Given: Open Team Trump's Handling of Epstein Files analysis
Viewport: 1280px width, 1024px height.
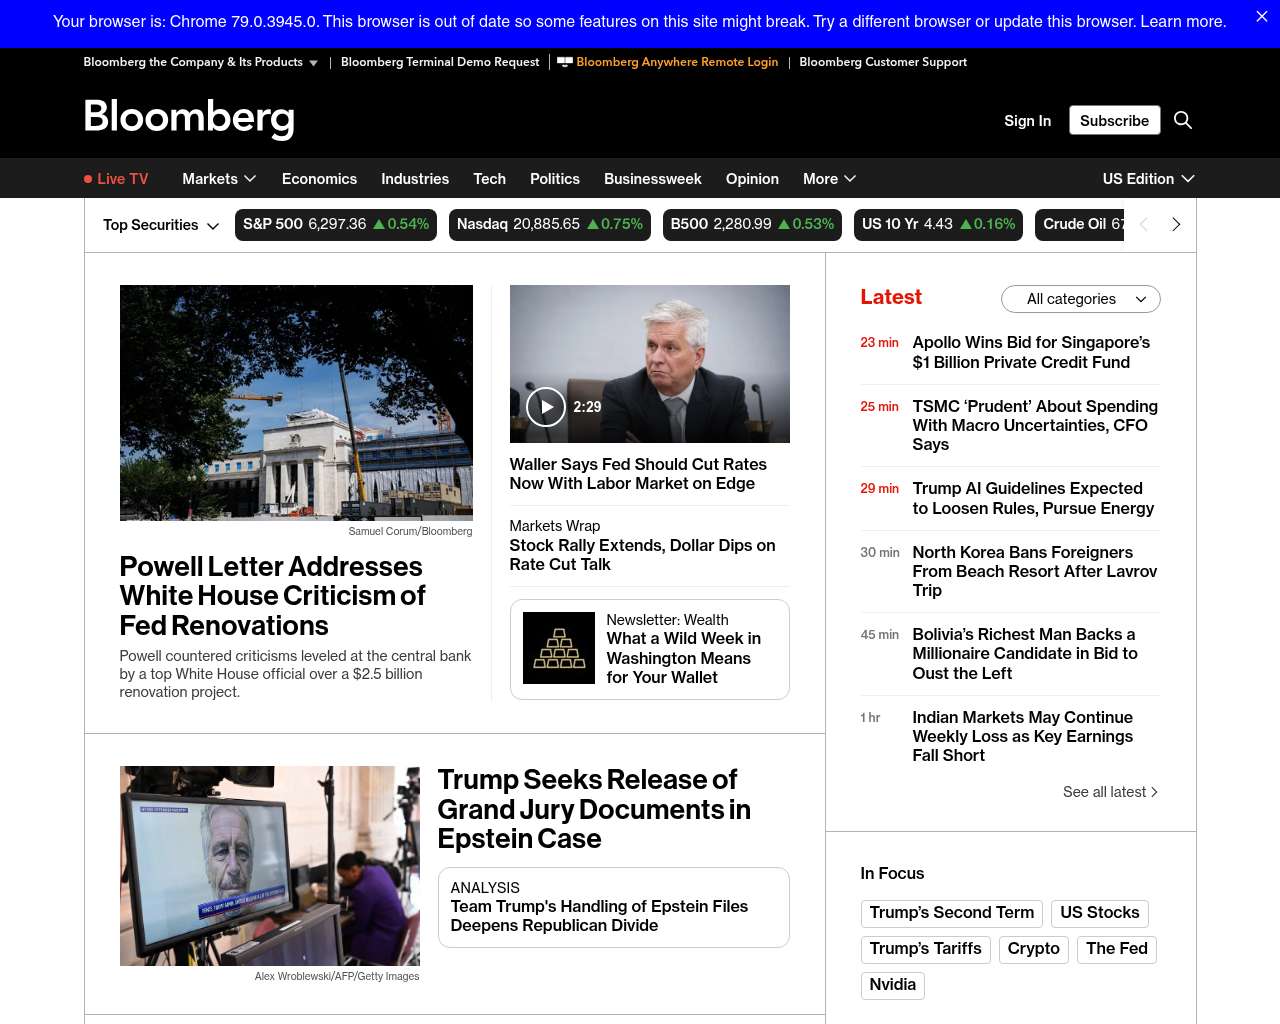Looking at the screenshot, I should click(x=599, y=916).
